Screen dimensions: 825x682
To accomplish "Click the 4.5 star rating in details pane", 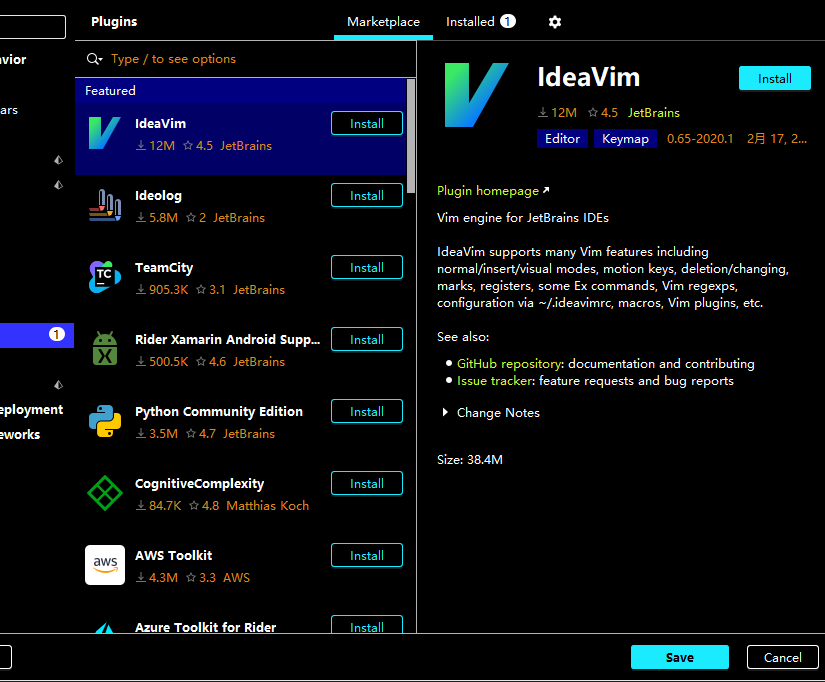I will [x=603, y=113].
